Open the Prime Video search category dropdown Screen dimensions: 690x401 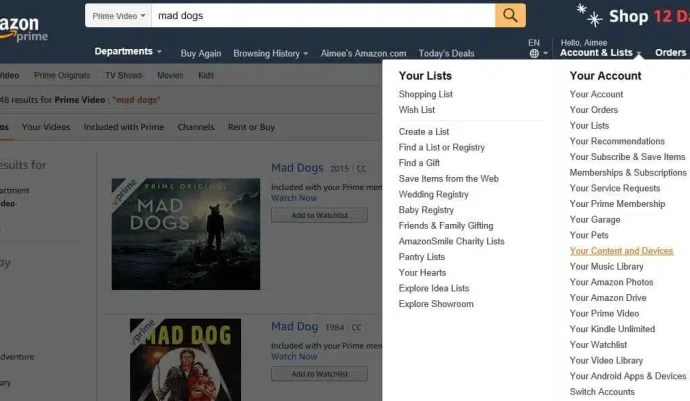[118, 16]
